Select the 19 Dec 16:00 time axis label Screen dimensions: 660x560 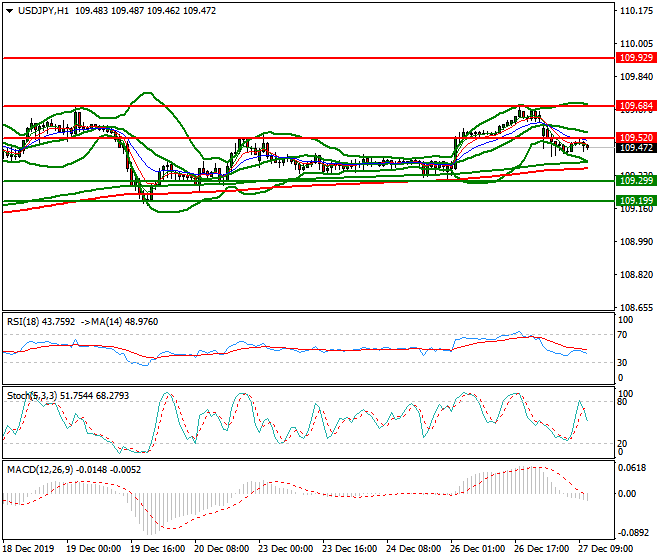[x=158, y=549]
